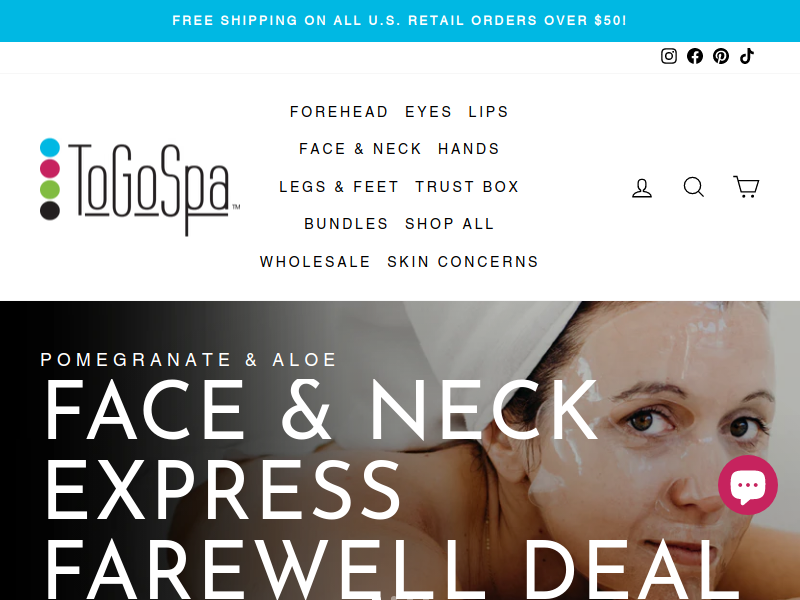Open the Pinterest social link icon
Viewport: 800px width, 600px height.
[720, 56]
